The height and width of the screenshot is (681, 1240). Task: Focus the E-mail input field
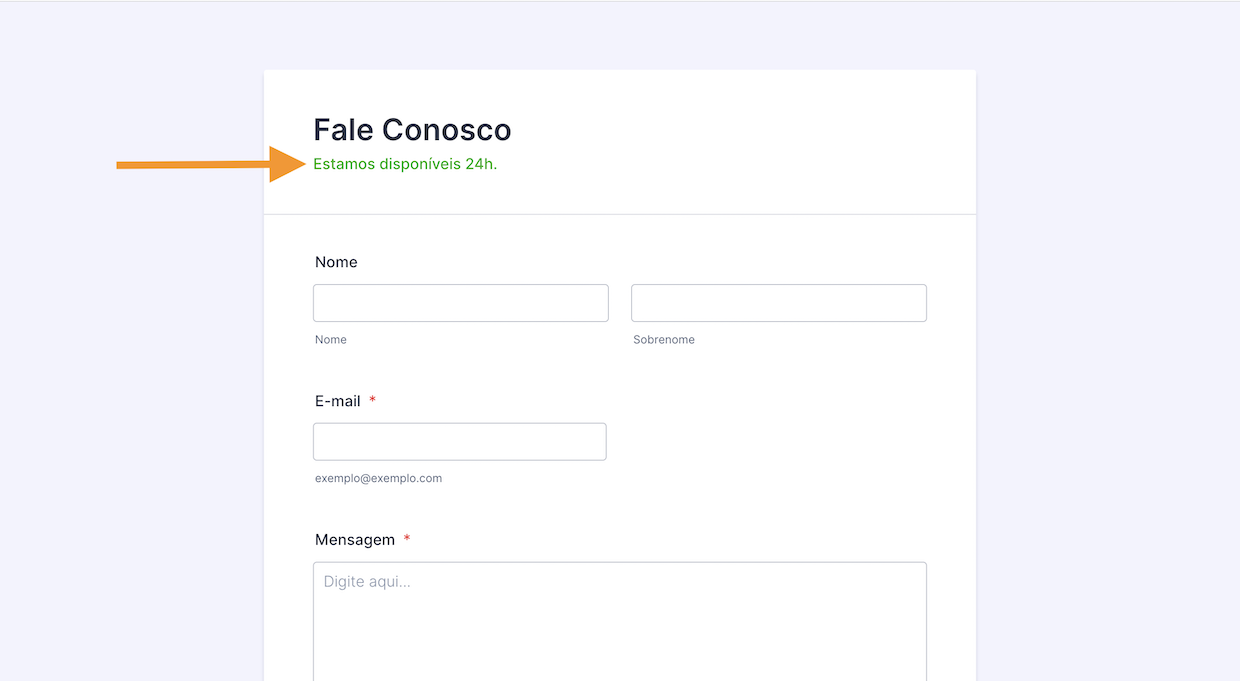tap(459, 441)
